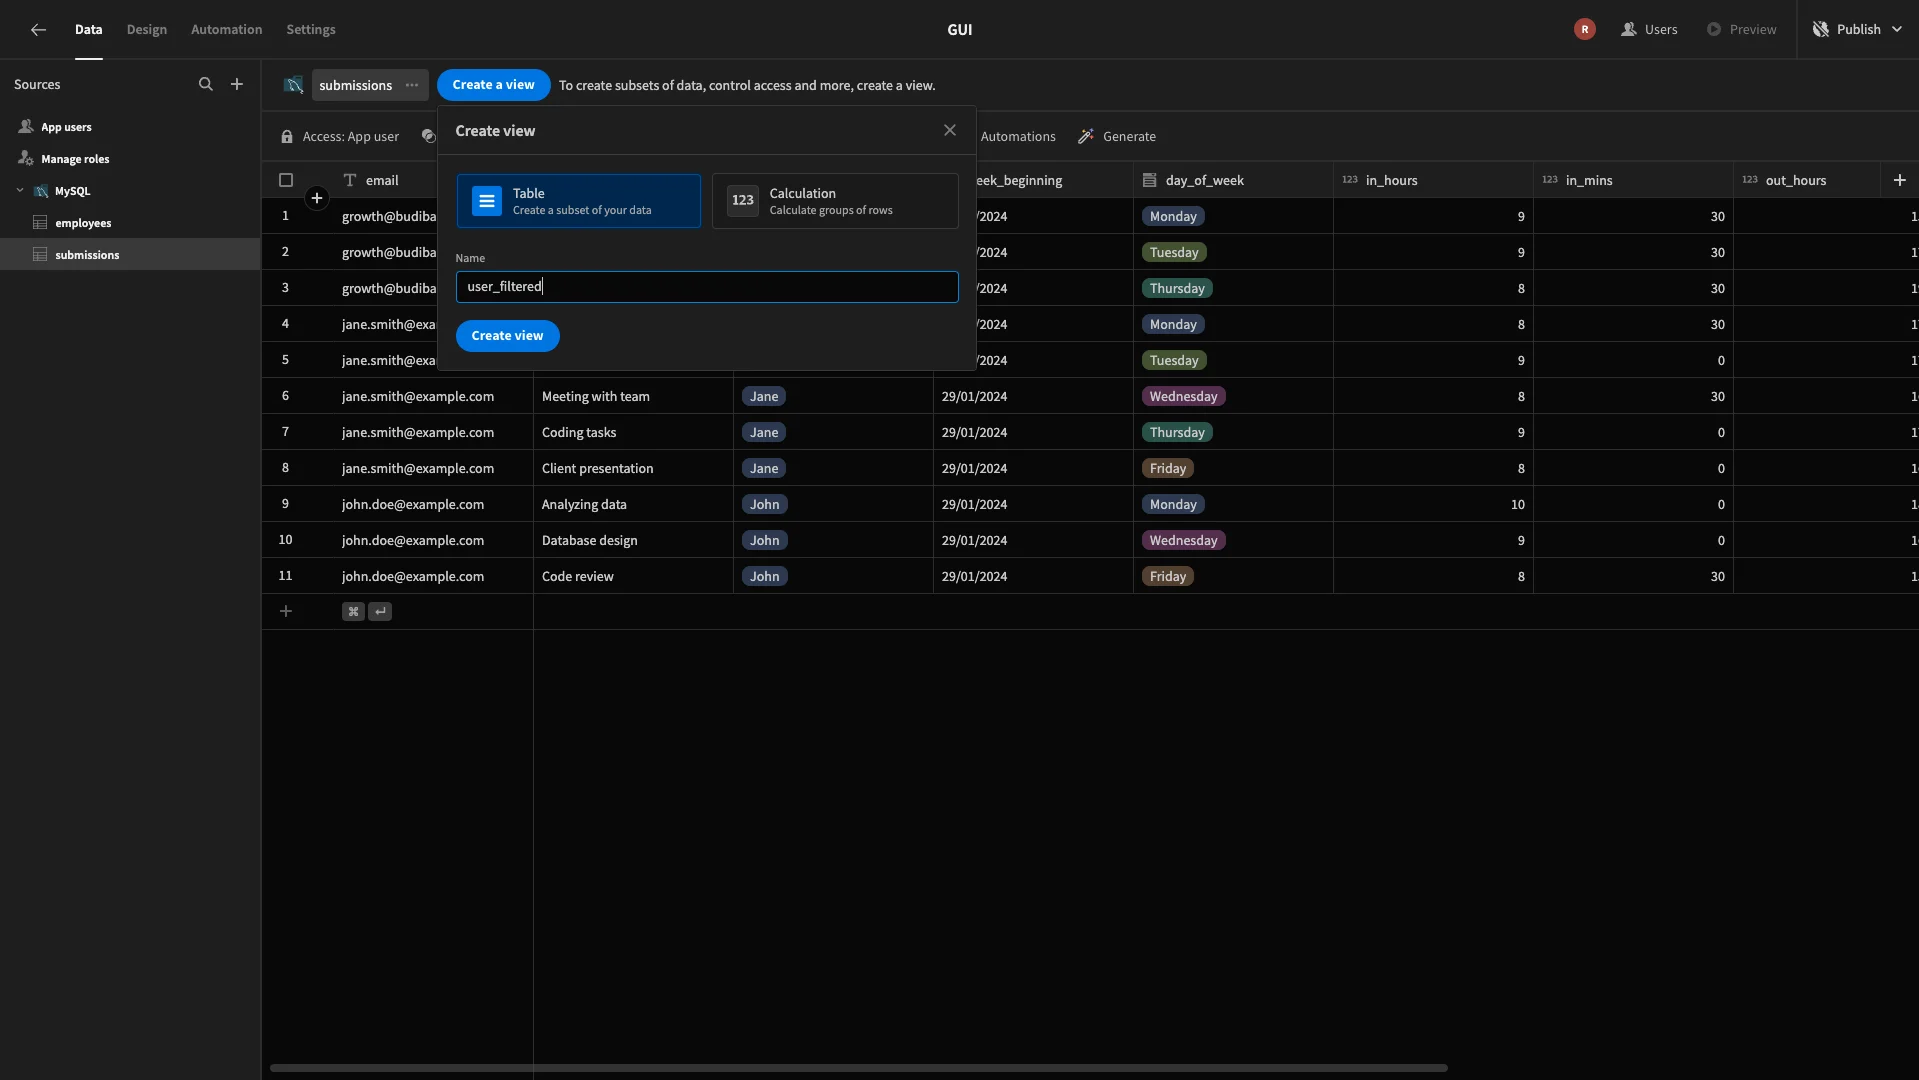This screenshot has height=1080, width=1919.
Task: Confirm with the Create view button
Action: [x=508, y=336]
